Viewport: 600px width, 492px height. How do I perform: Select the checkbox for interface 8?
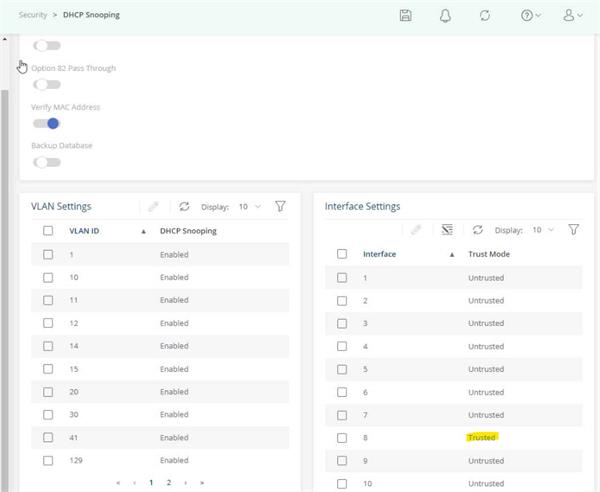[342, 438]
